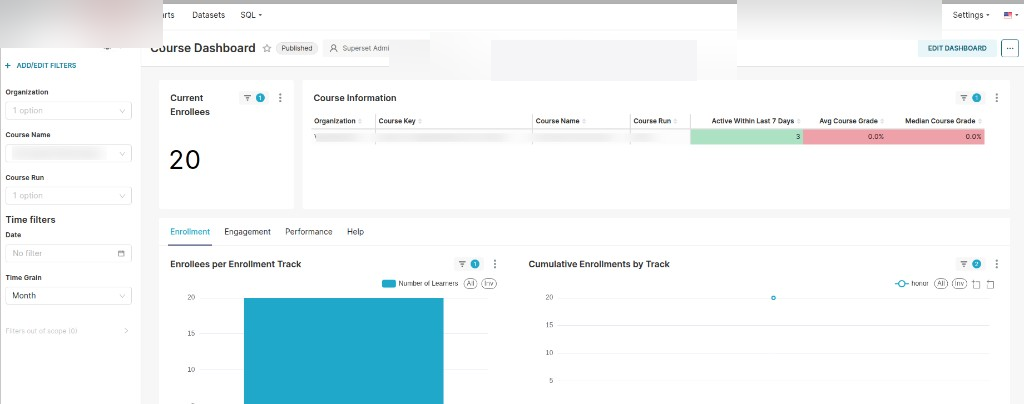Click the calendar icon in the Date filter
The width and height of the screenshot is (1024, 404).
pos(121,253)
